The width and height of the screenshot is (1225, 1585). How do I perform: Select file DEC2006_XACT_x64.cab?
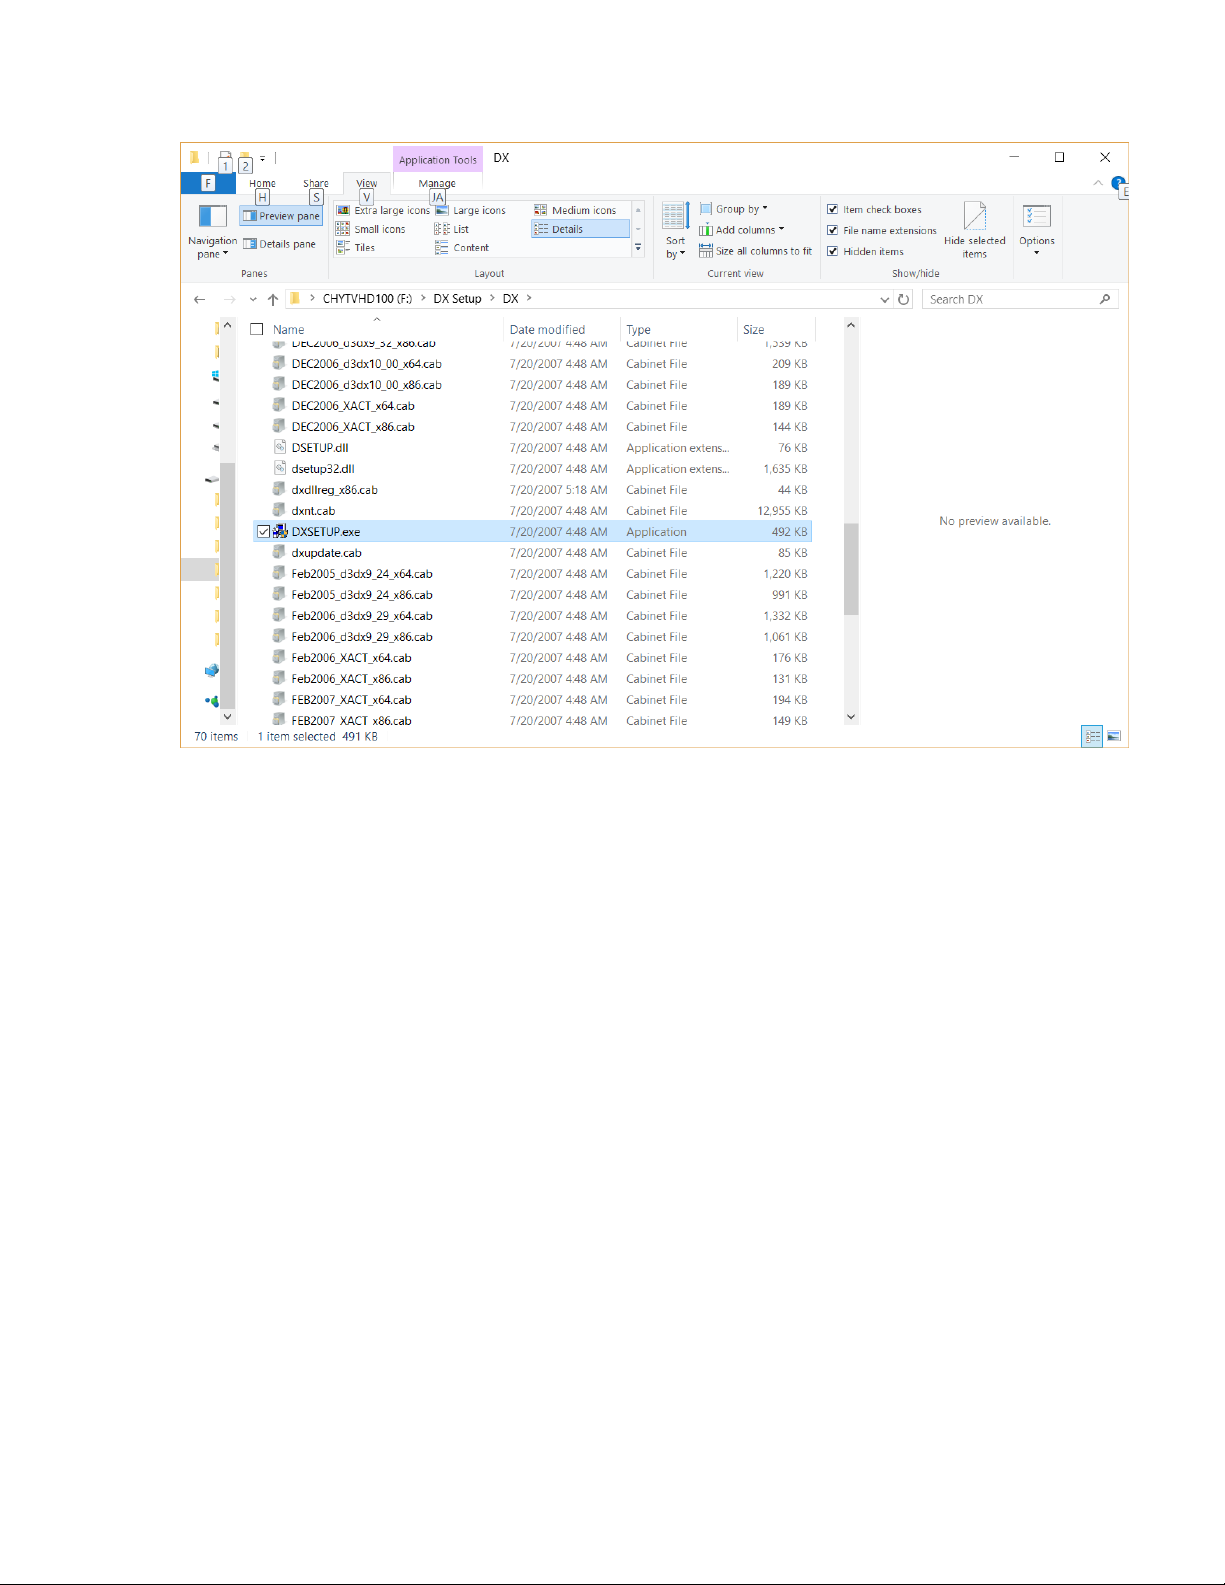tap(353, 406)
